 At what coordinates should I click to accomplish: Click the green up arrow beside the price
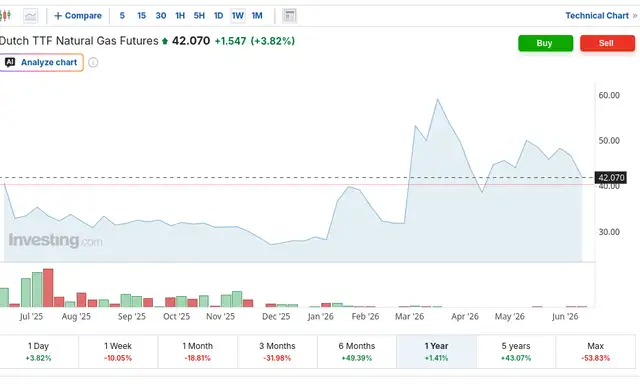165,41
